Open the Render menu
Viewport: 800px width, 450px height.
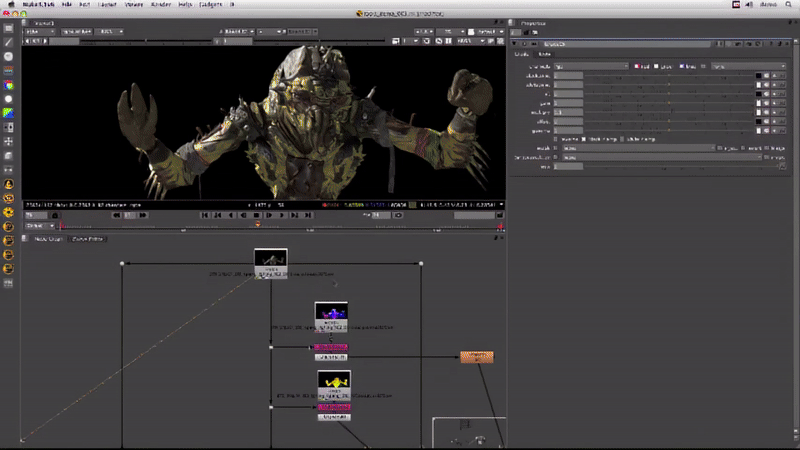161,5
